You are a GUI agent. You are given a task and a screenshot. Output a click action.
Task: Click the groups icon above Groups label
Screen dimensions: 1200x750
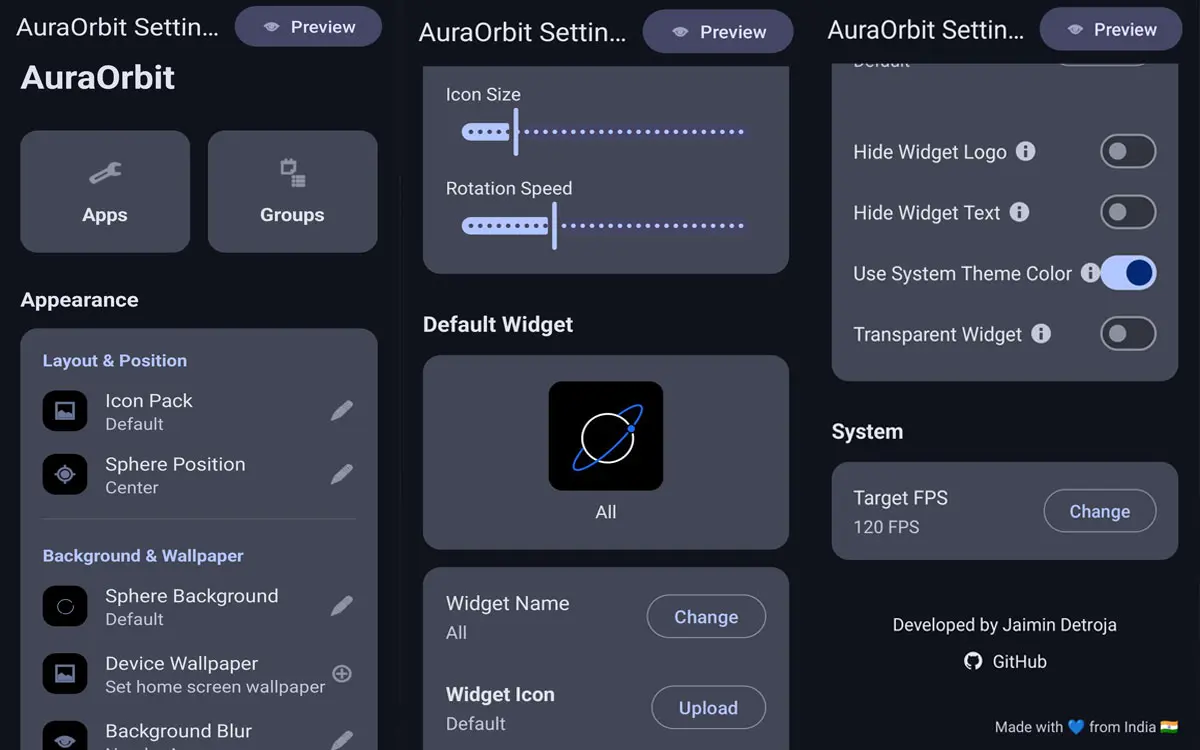[292, 173]
